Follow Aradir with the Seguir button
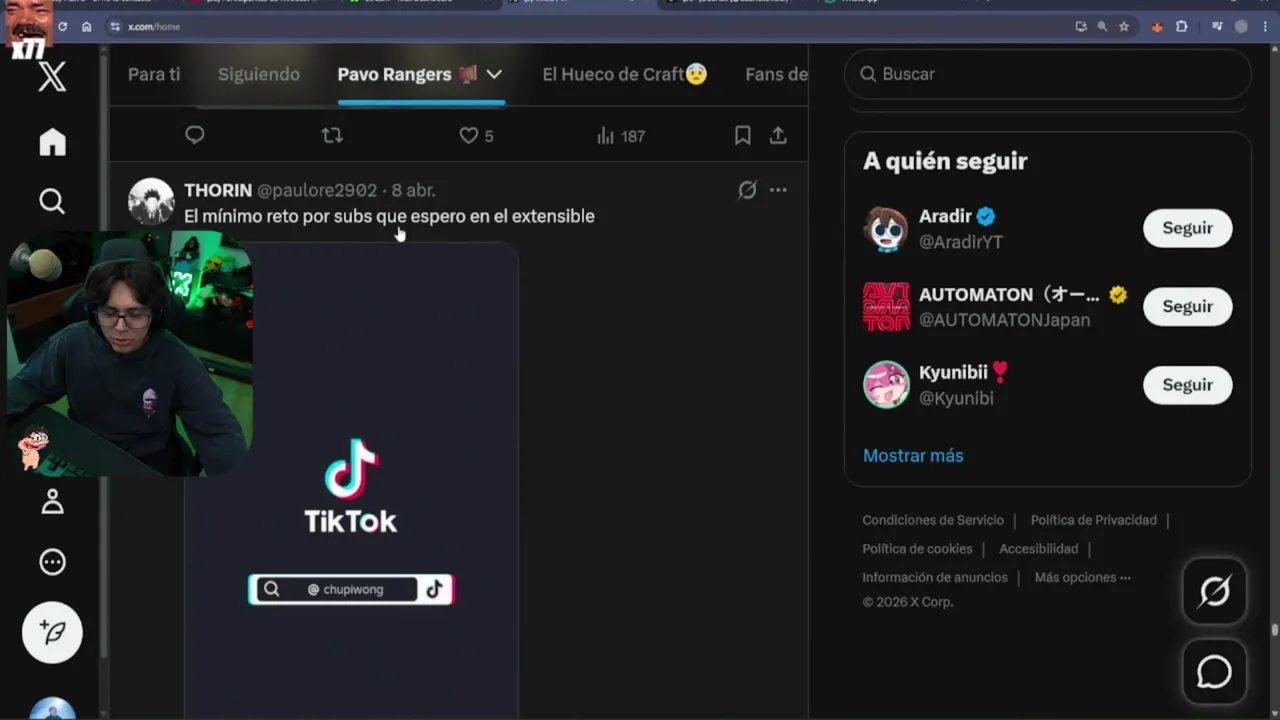 pyautogui.click(x=1187, y=228)
